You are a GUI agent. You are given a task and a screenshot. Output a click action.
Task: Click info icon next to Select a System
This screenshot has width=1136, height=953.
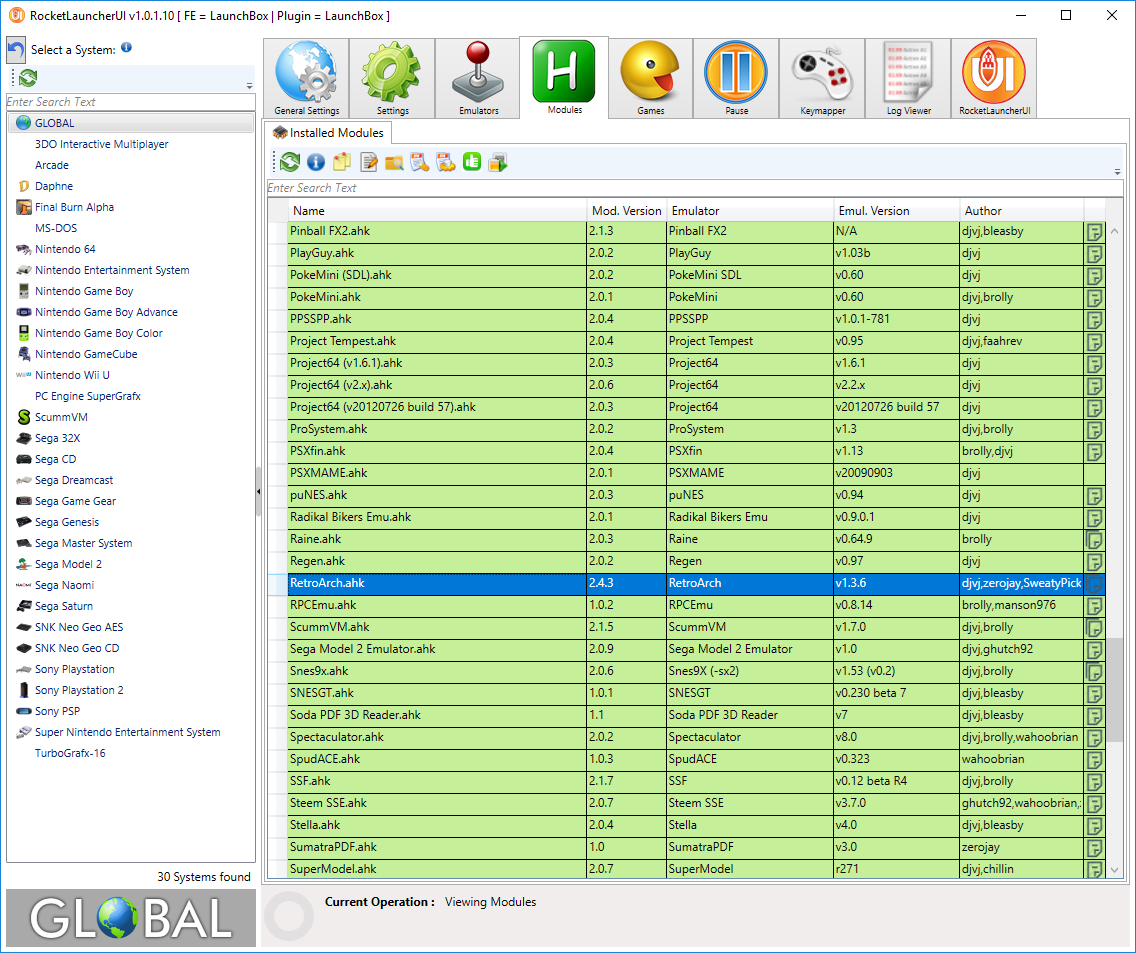point(126,47)
